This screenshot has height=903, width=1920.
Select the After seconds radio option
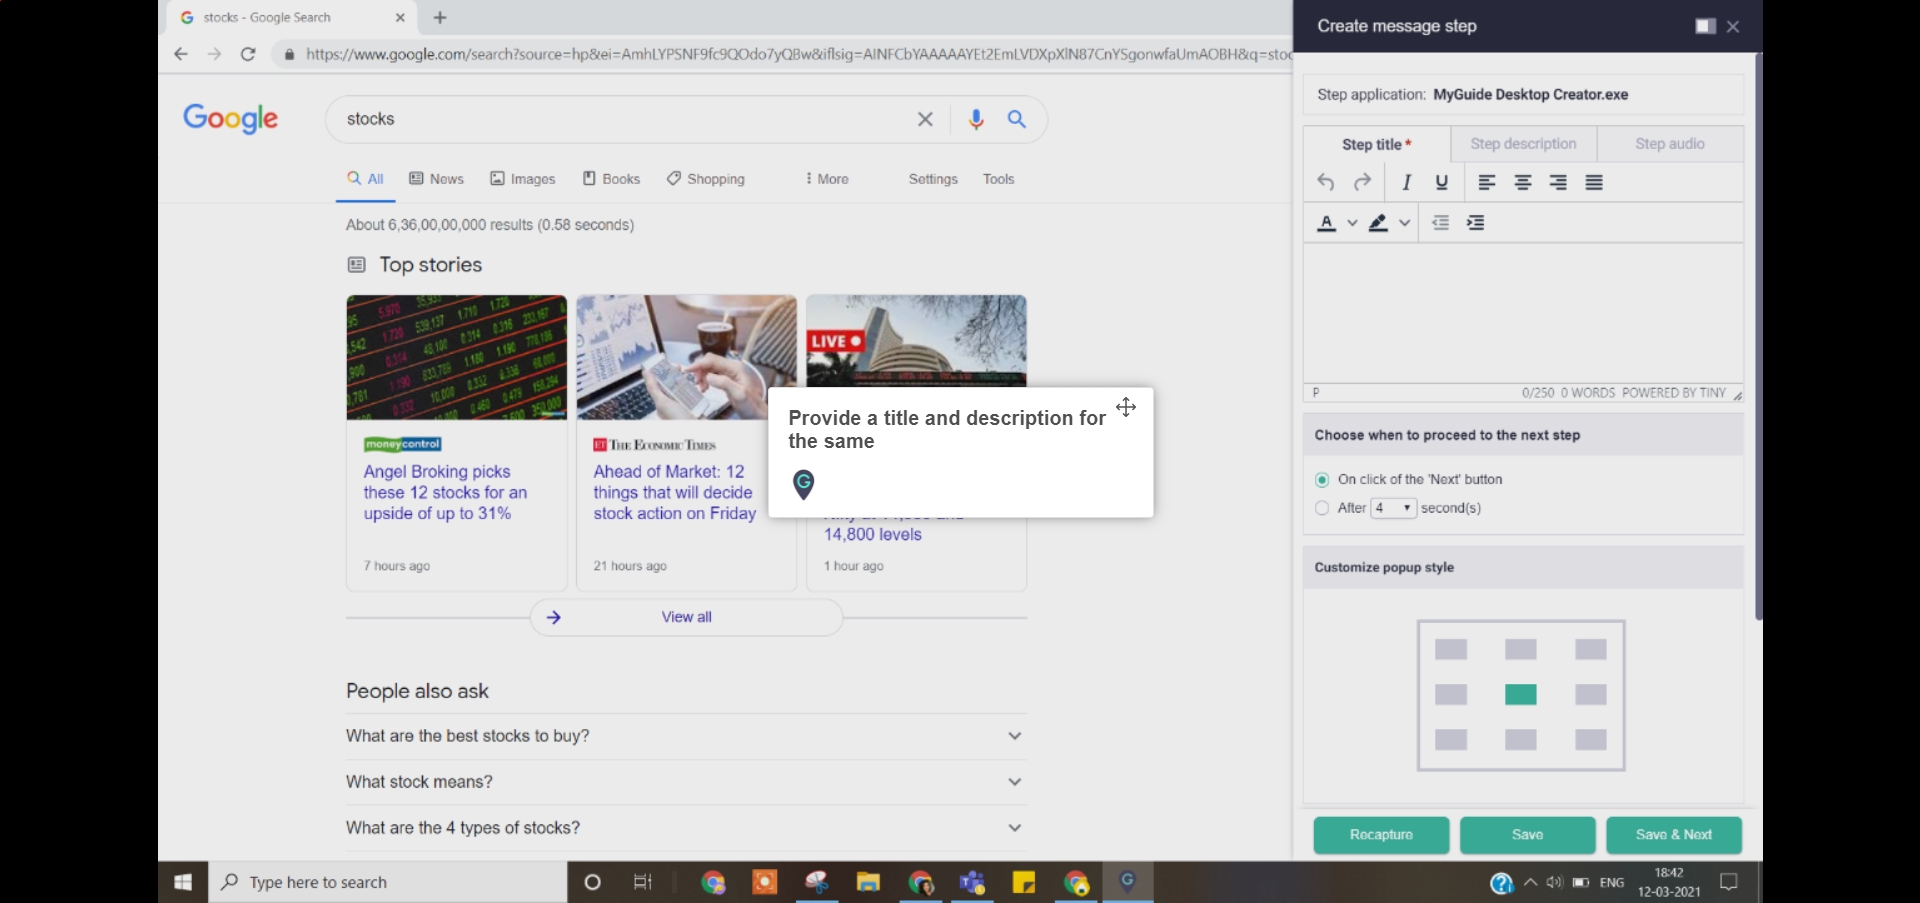(1322, 508)
